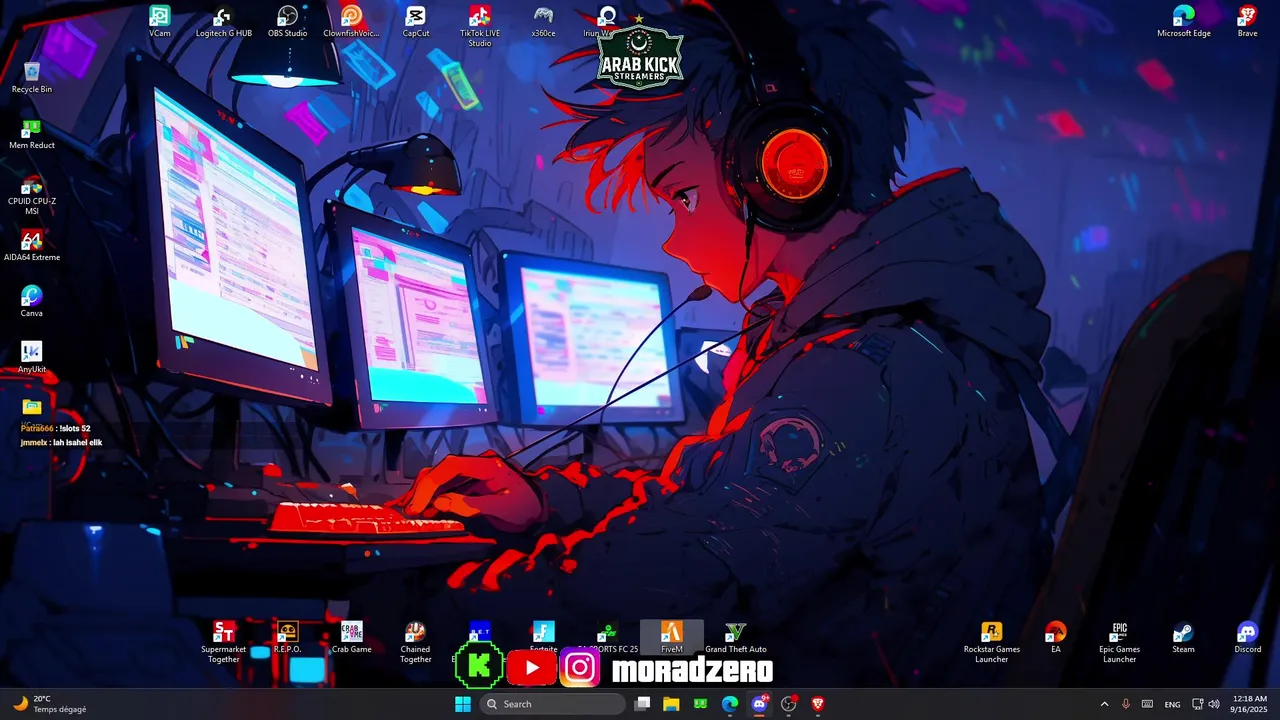
Task: Click the microphone tray icon
Action: click(x=1126, y=704)
